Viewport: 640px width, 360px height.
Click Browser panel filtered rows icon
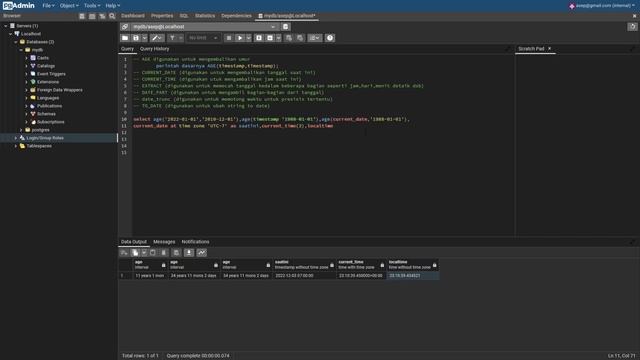[x=102, y=16]
